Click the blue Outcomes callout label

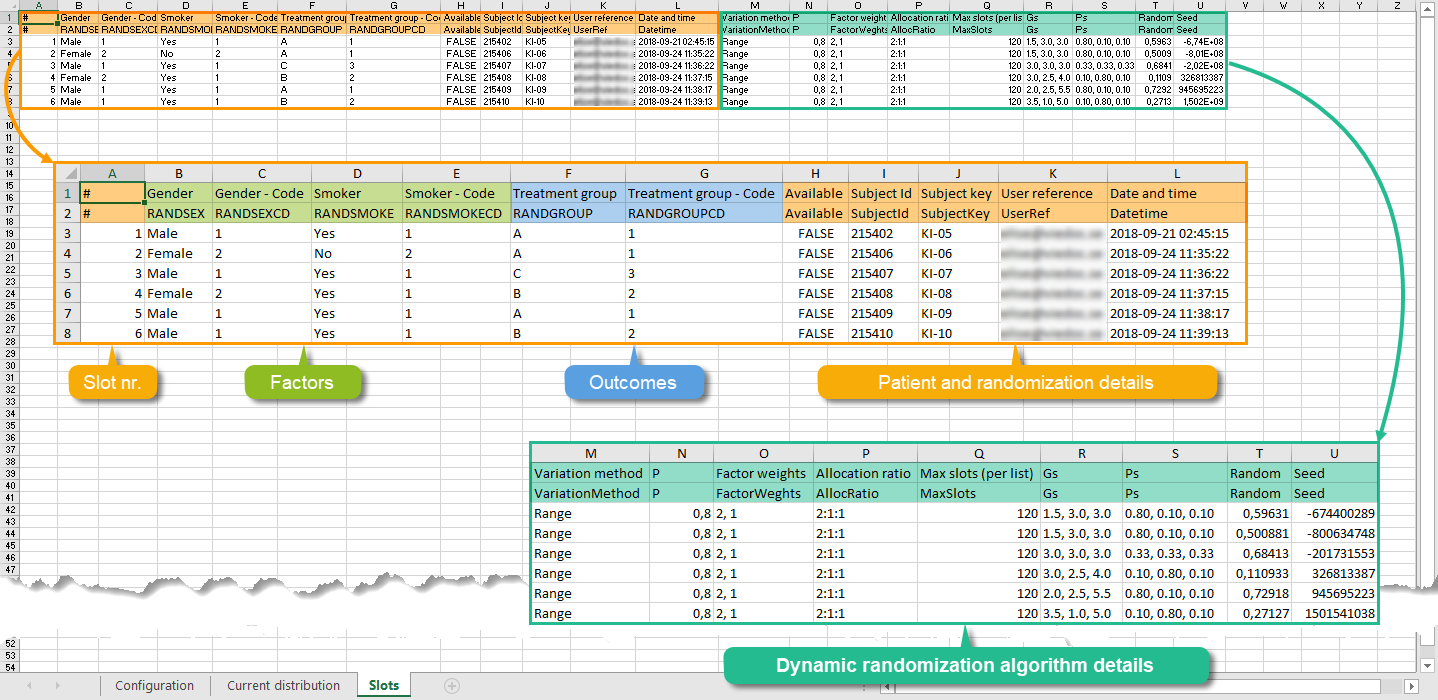[632, 382]
